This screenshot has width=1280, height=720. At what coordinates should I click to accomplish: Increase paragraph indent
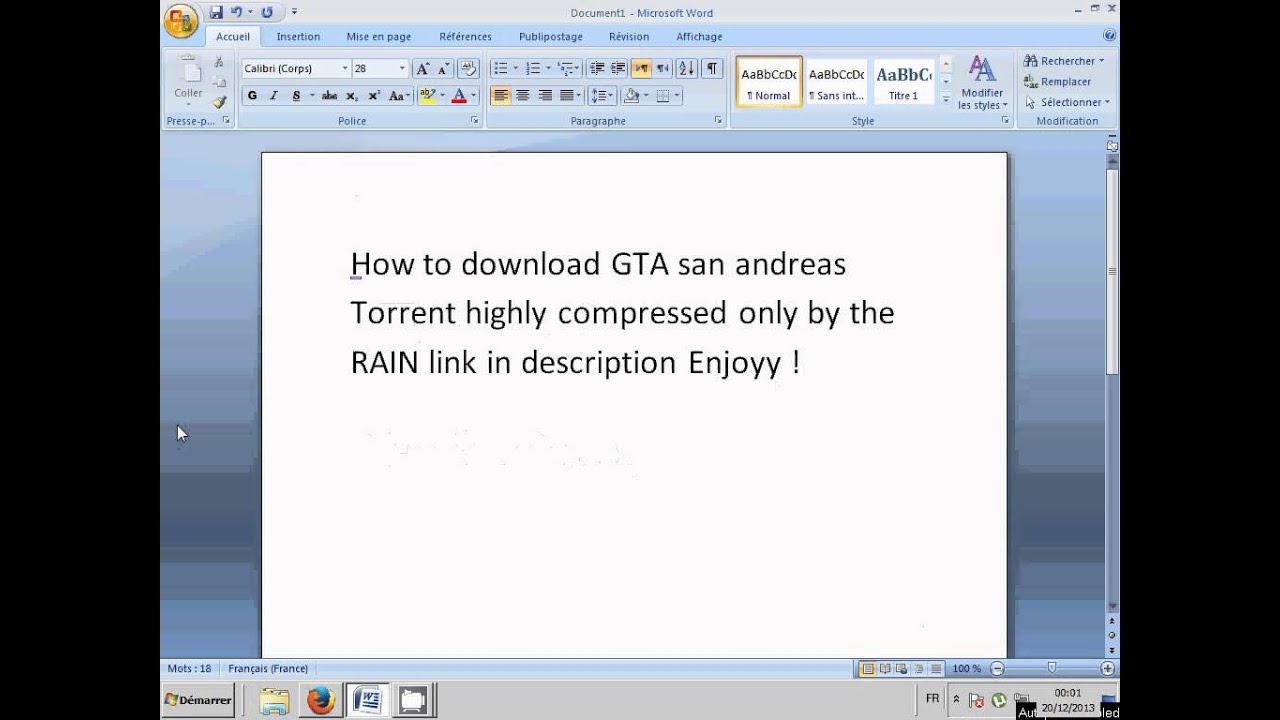tap(618, 68)
